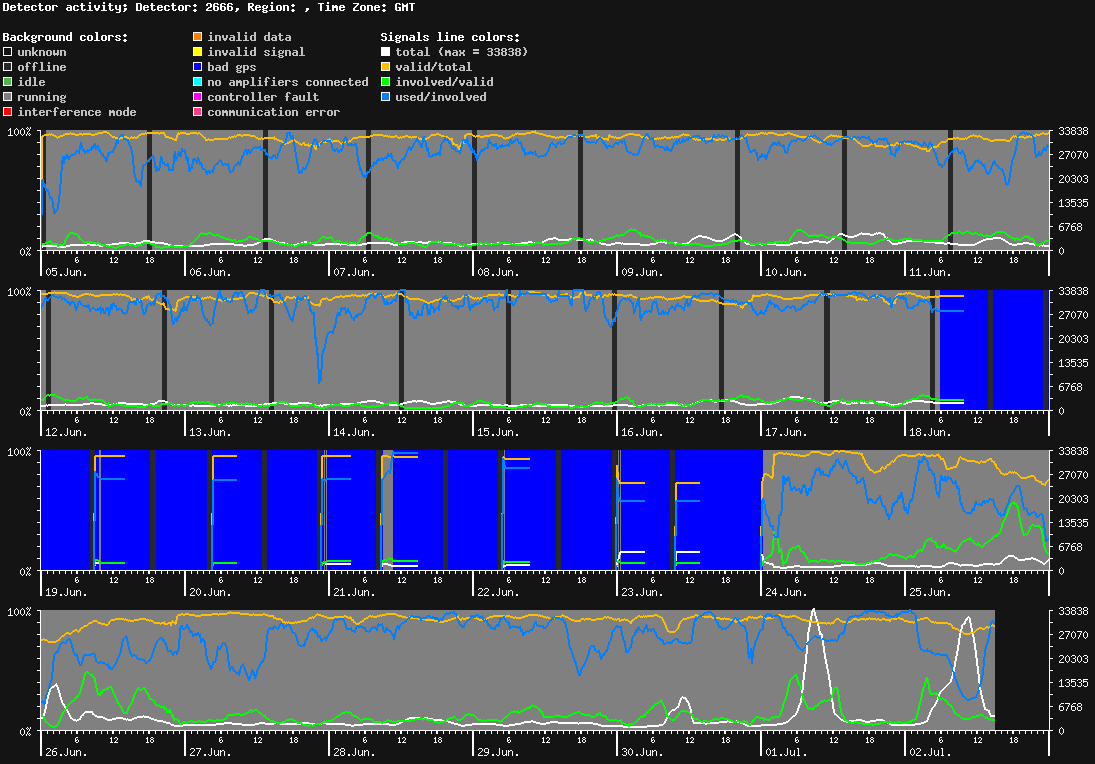Click the chart title showing Detector 2666
This screenshot has width=1095, height=764.
coord(209,7)
